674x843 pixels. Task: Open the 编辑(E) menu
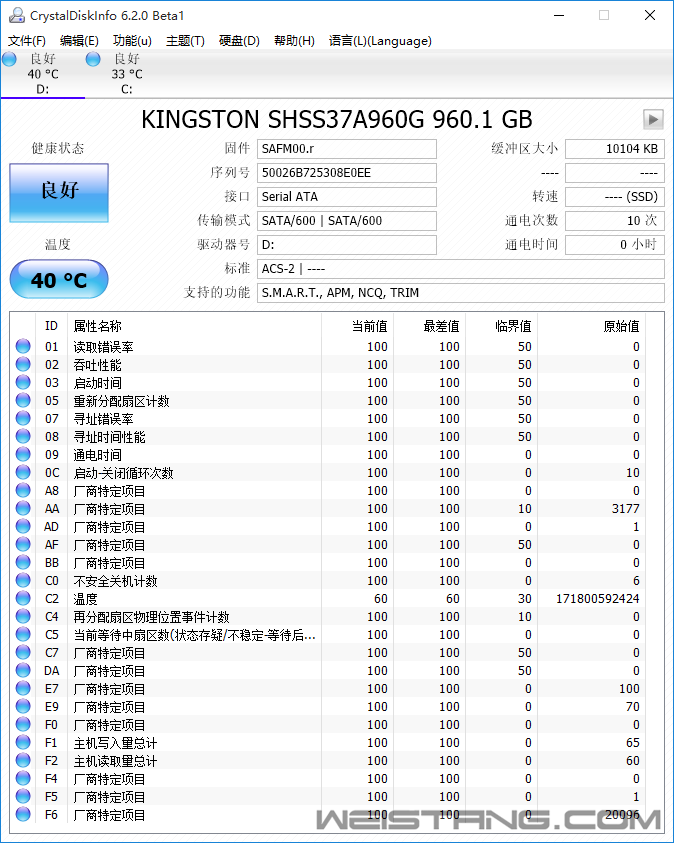79,41
